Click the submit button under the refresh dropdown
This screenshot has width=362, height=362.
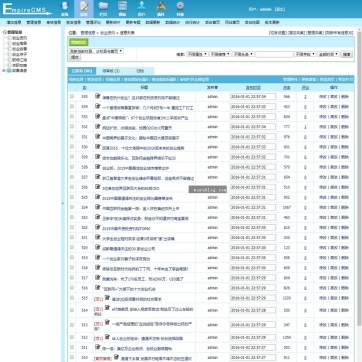coord(75,57)
